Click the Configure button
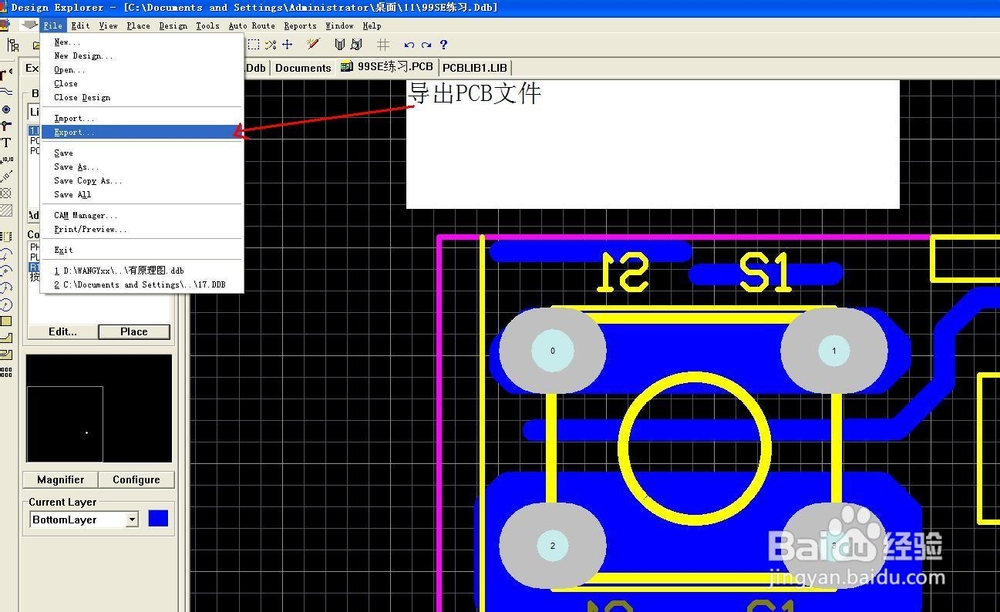This screenshot has width=1000, height=612. tap(136, 479)
